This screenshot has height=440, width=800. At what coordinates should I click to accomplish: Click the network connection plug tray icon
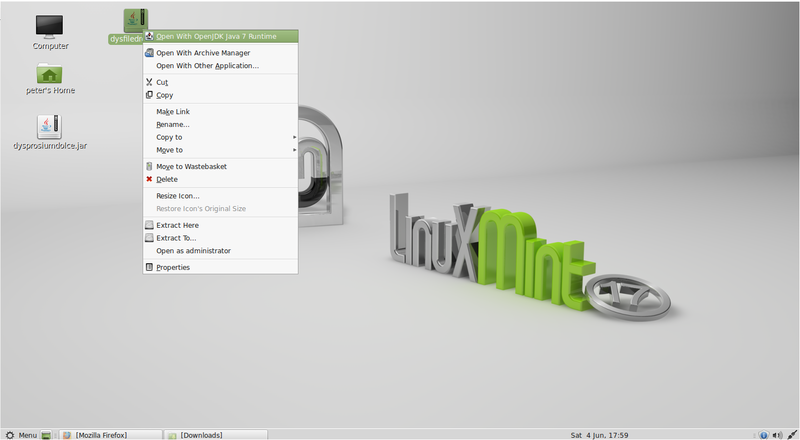coord(791,435)
